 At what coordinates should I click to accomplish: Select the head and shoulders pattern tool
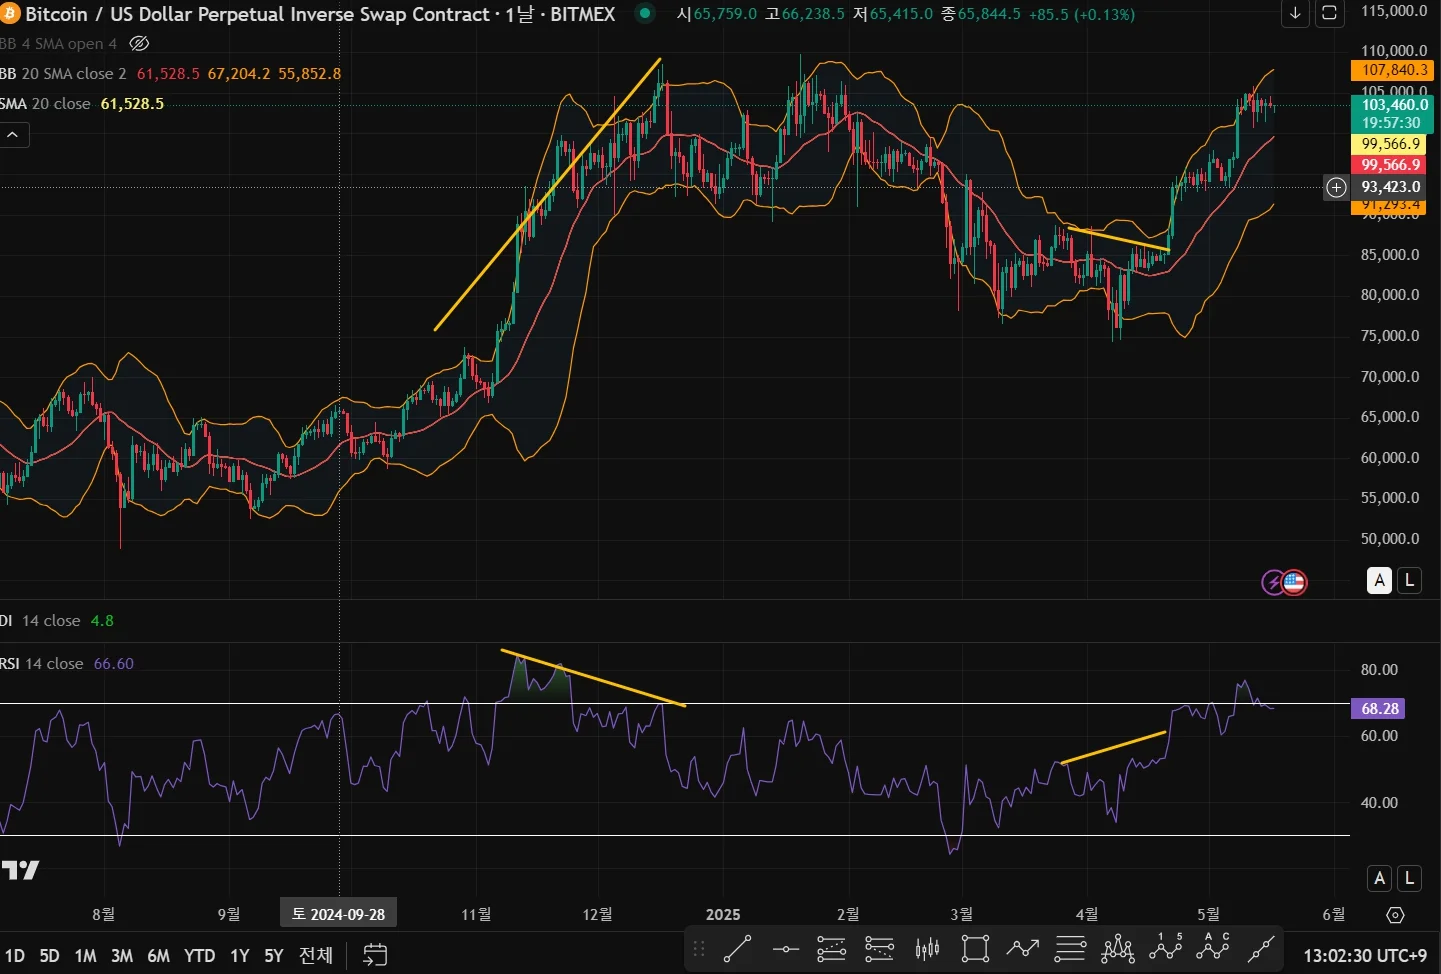1117,948
